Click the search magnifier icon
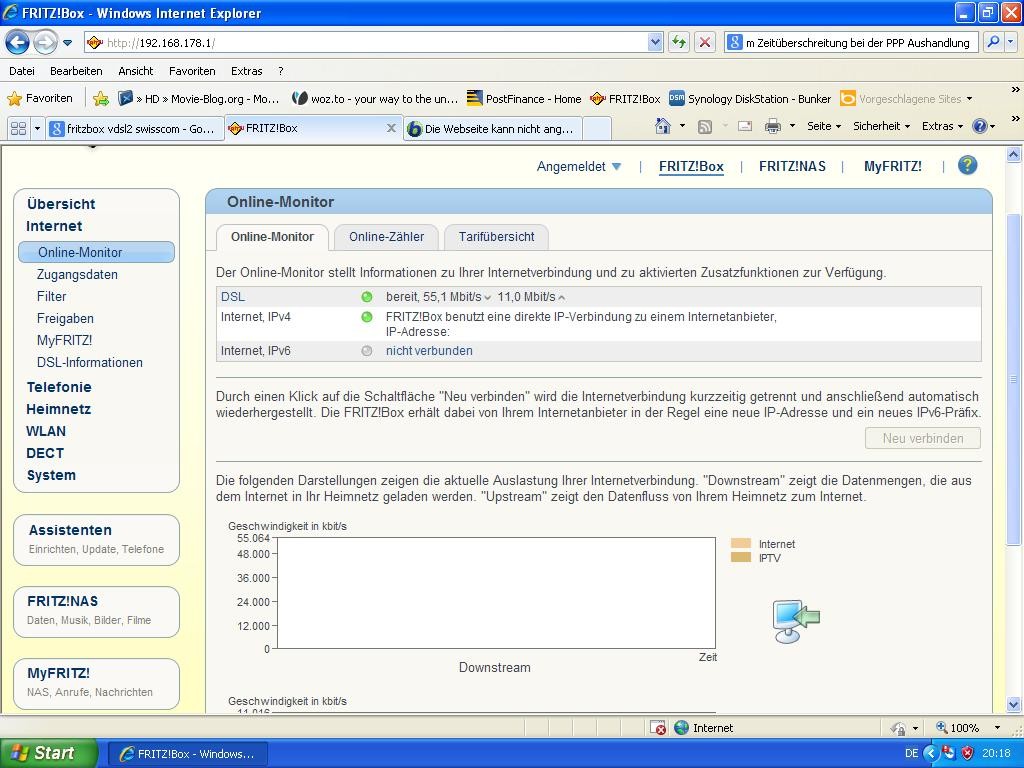1024x768 pixels. (992, 42)
